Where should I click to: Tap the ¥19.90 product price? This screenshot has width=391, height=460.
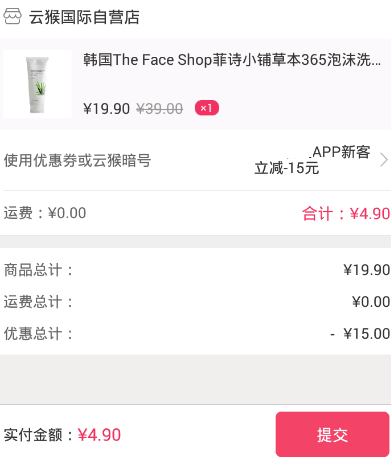click(106, 109)
